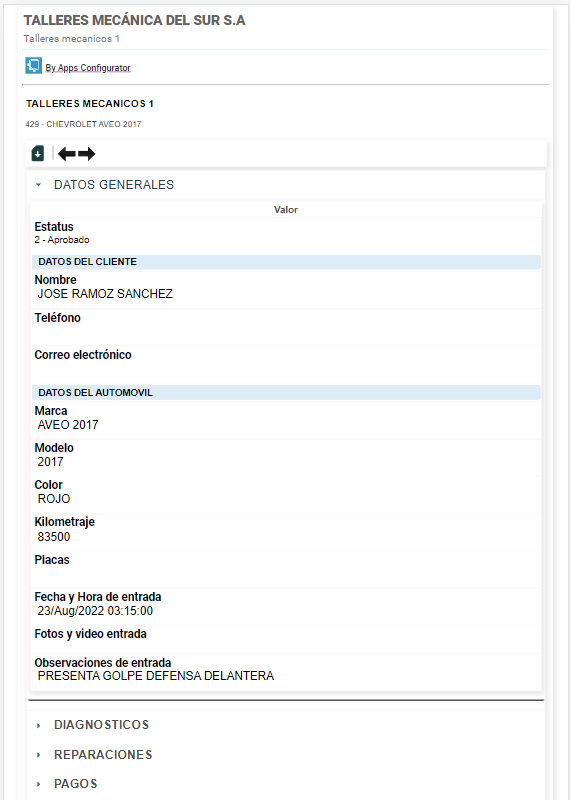The width and height of the screenshot is (571, 800).
Task: Expand the DIAGNOSTICOS section
Action: [x=102, y=725]
